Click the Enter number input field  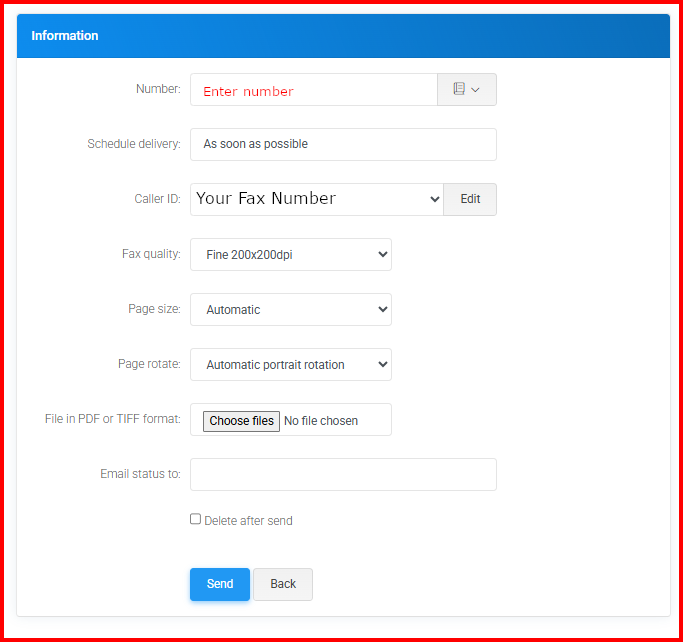313,90
